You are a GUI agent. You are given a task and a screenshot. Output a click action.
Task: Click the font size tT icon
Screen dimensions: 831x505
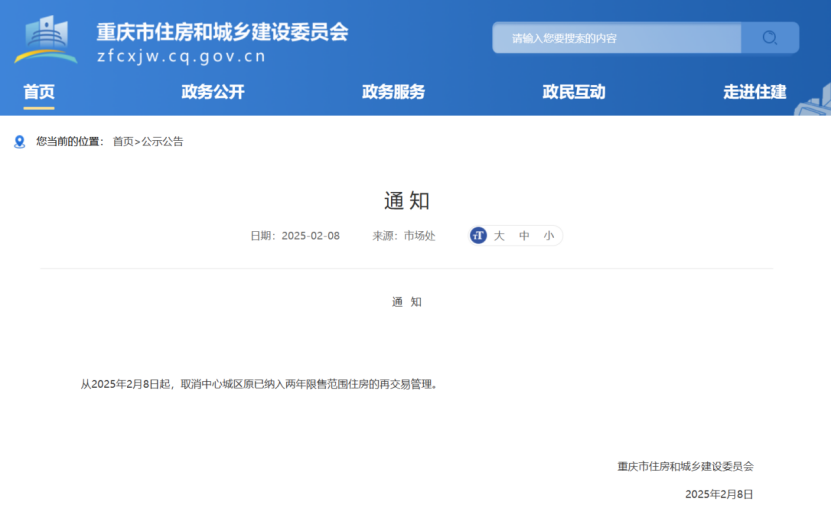point(478,236)
